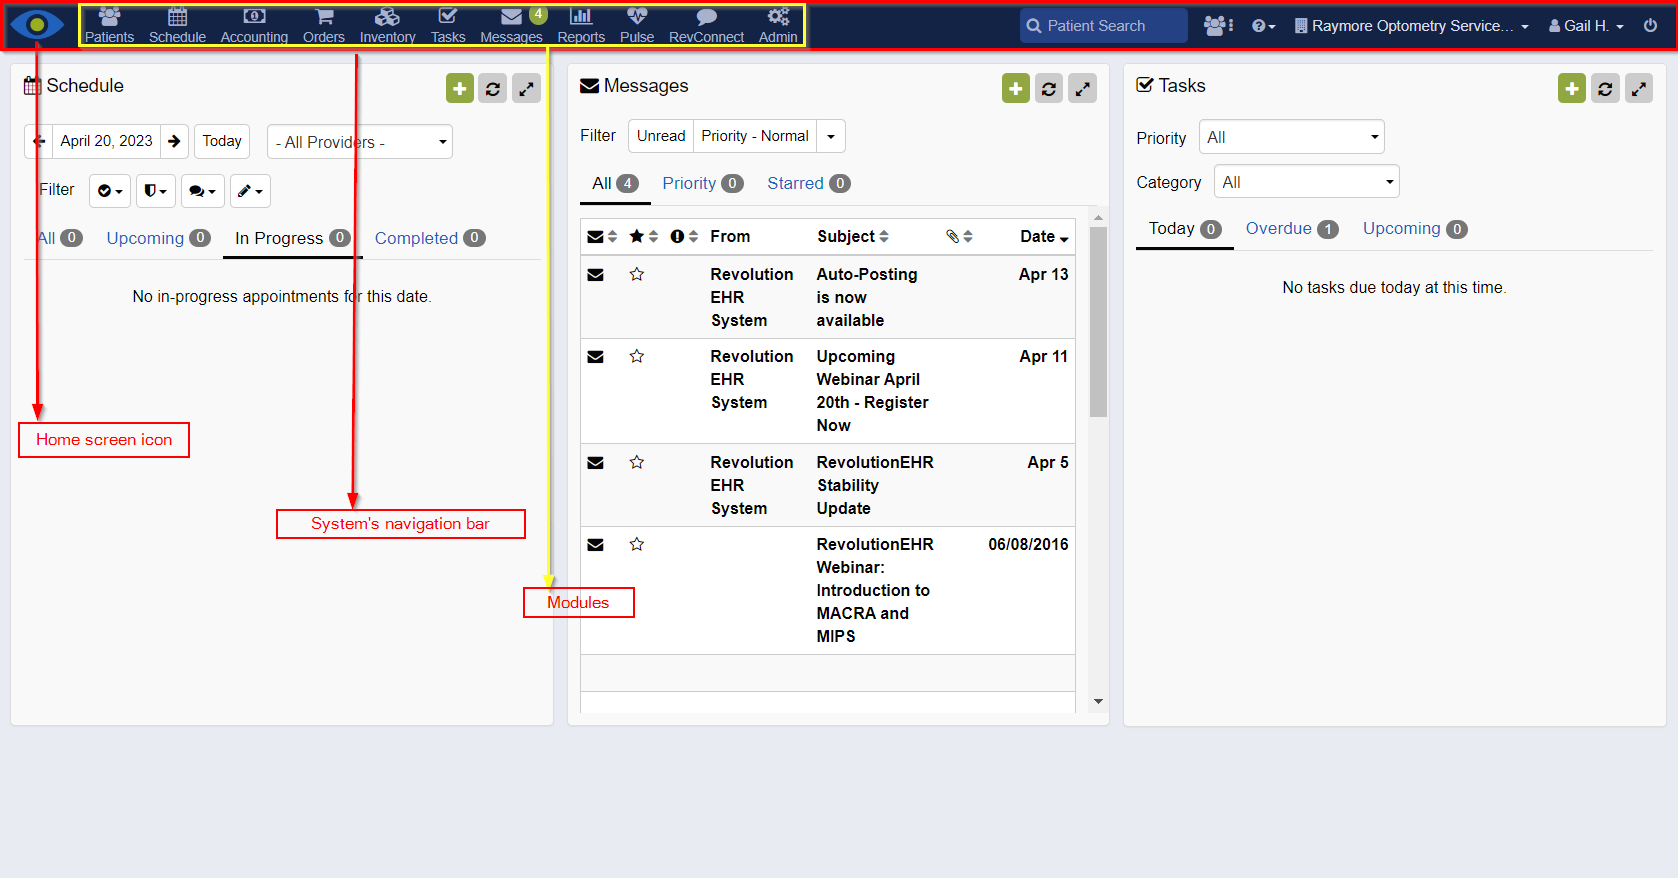Open the All Providers dropdown
Viewport: 1678px width, 878px height.
coord(360,142)
